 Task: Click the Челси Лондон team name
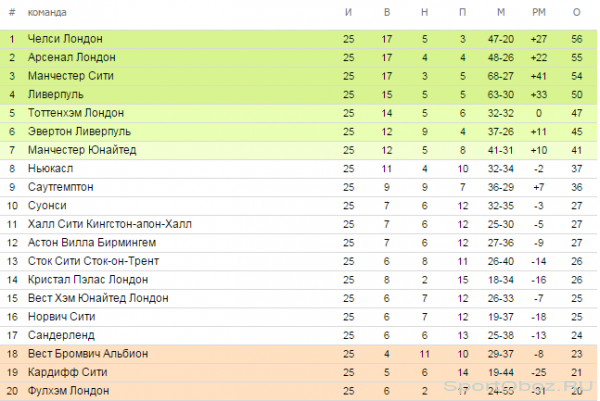(x=65, y=39)
